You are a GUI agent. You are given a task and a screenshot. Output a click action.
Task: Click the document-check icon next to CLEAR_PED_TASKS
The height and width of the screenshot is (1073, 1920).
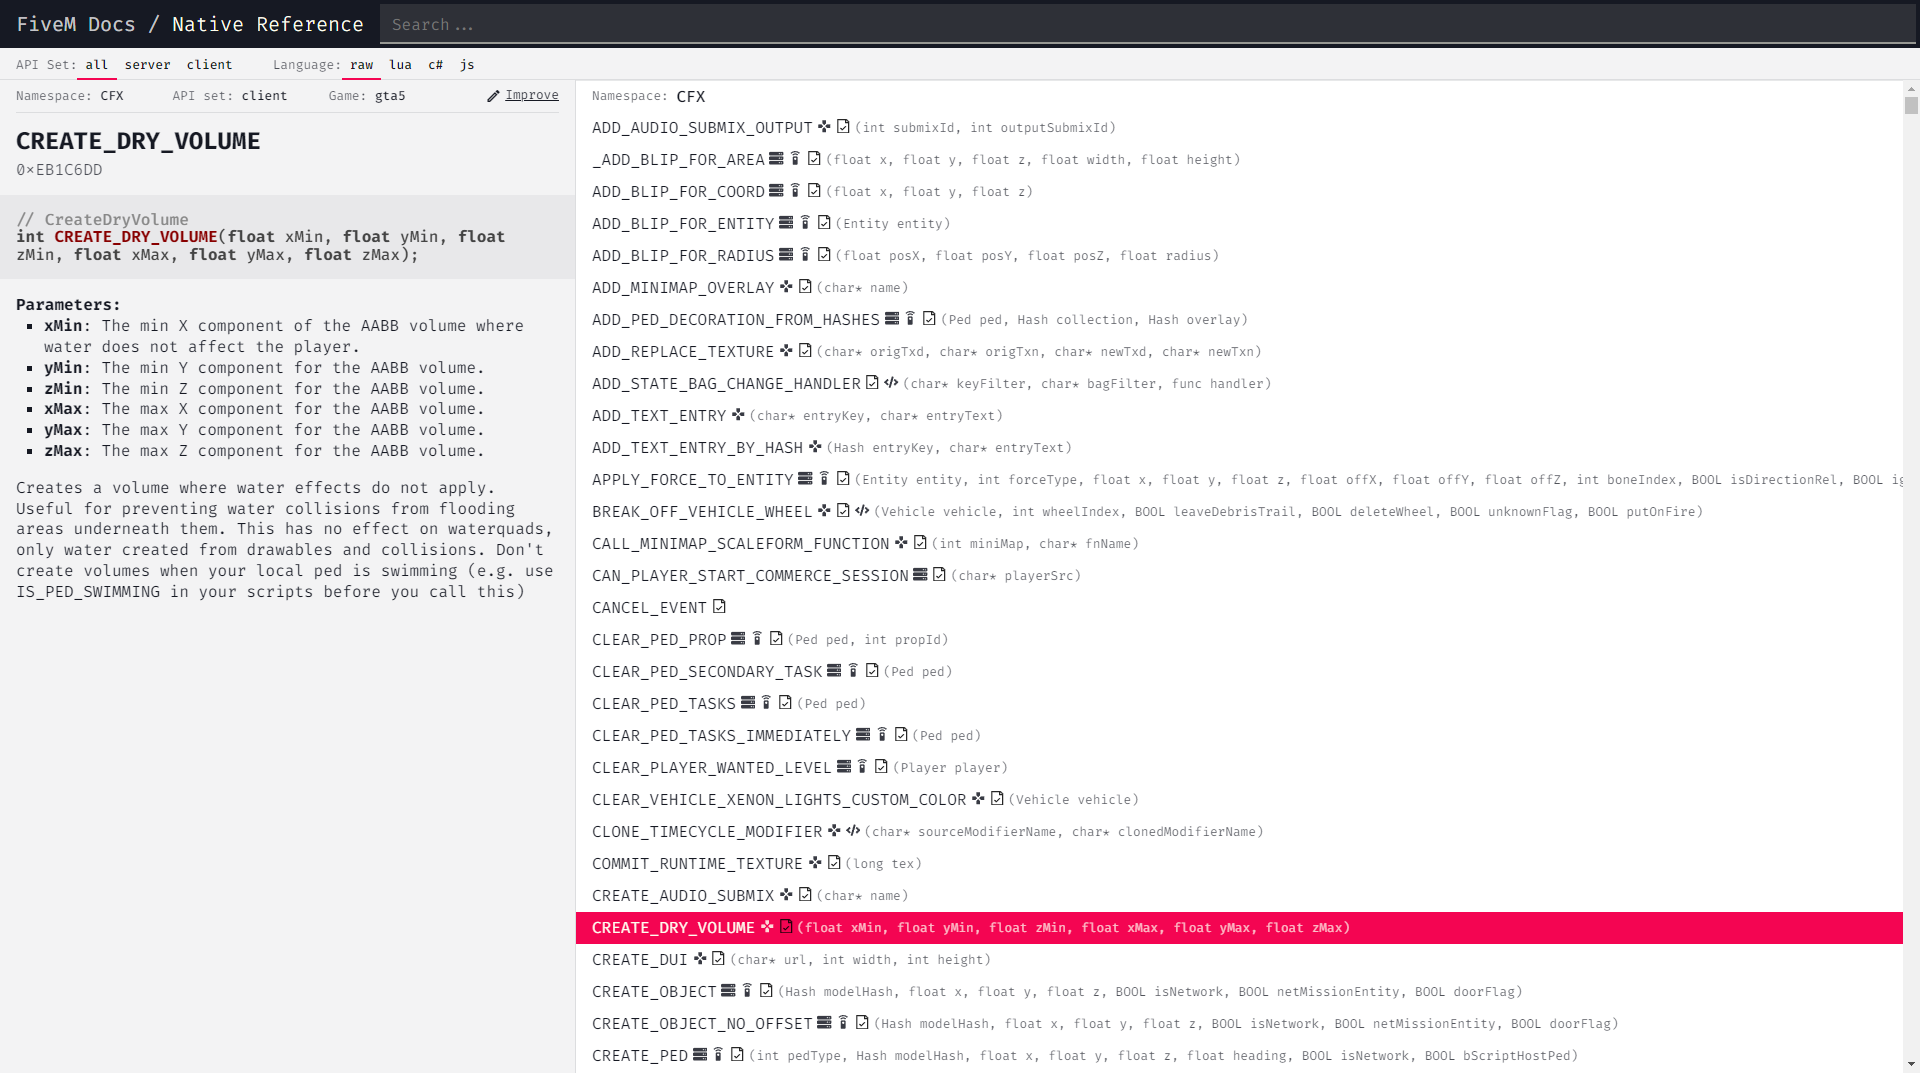point(785,703)
